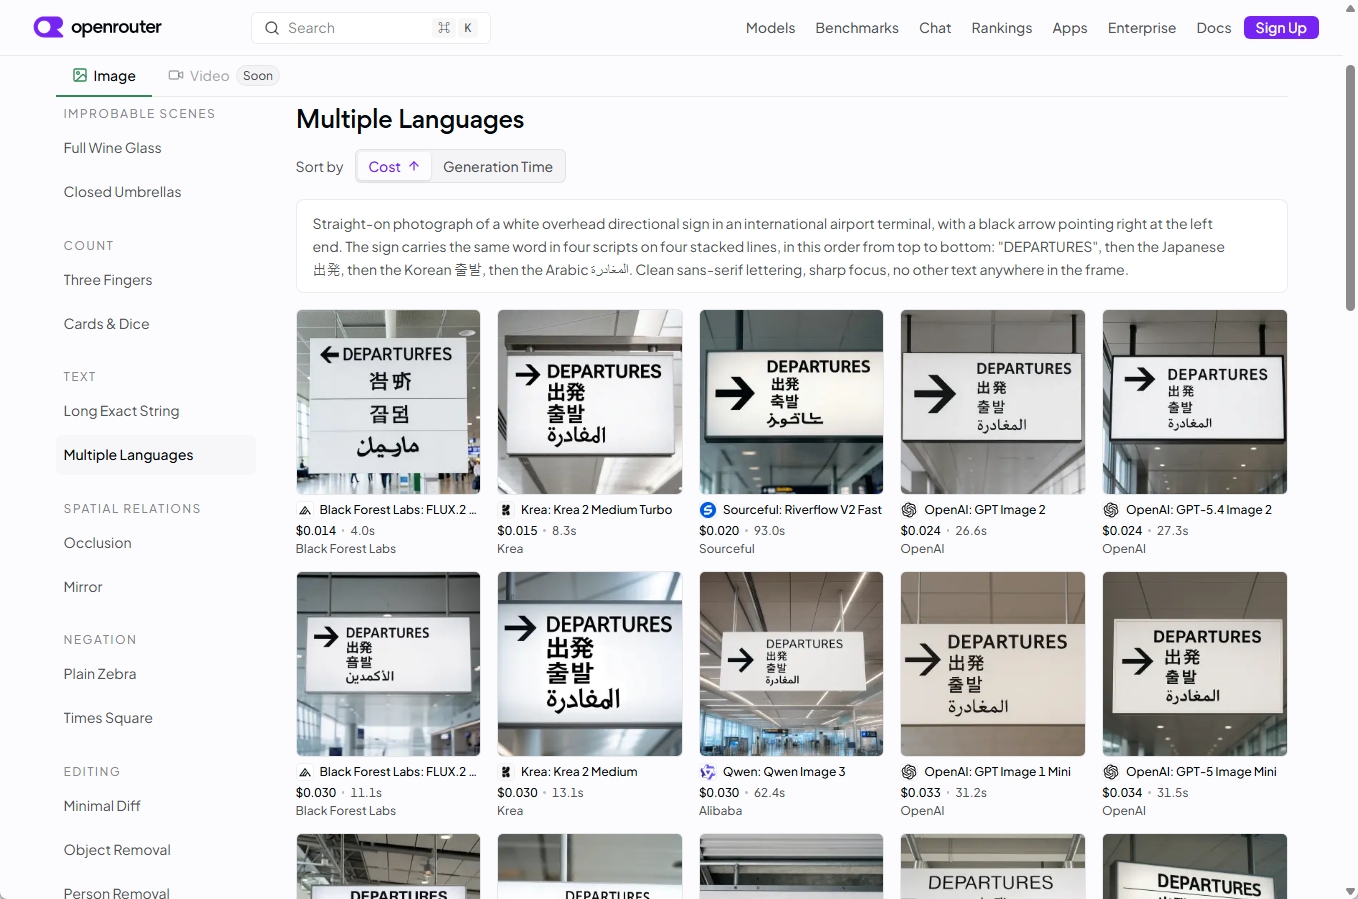Select Plain Zebra in the sidebar
The height and width of the screenshot is (899, 1358).
pos(156,674)
